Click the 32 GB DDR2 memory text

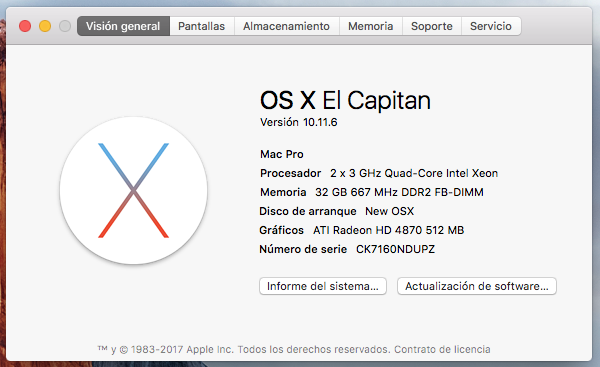coord(399,192)
